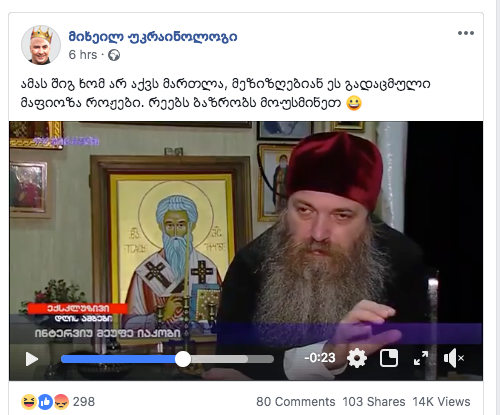Open the poster's crowned profile picture
This screenshot has width=500, height=415.
(41, 45)
